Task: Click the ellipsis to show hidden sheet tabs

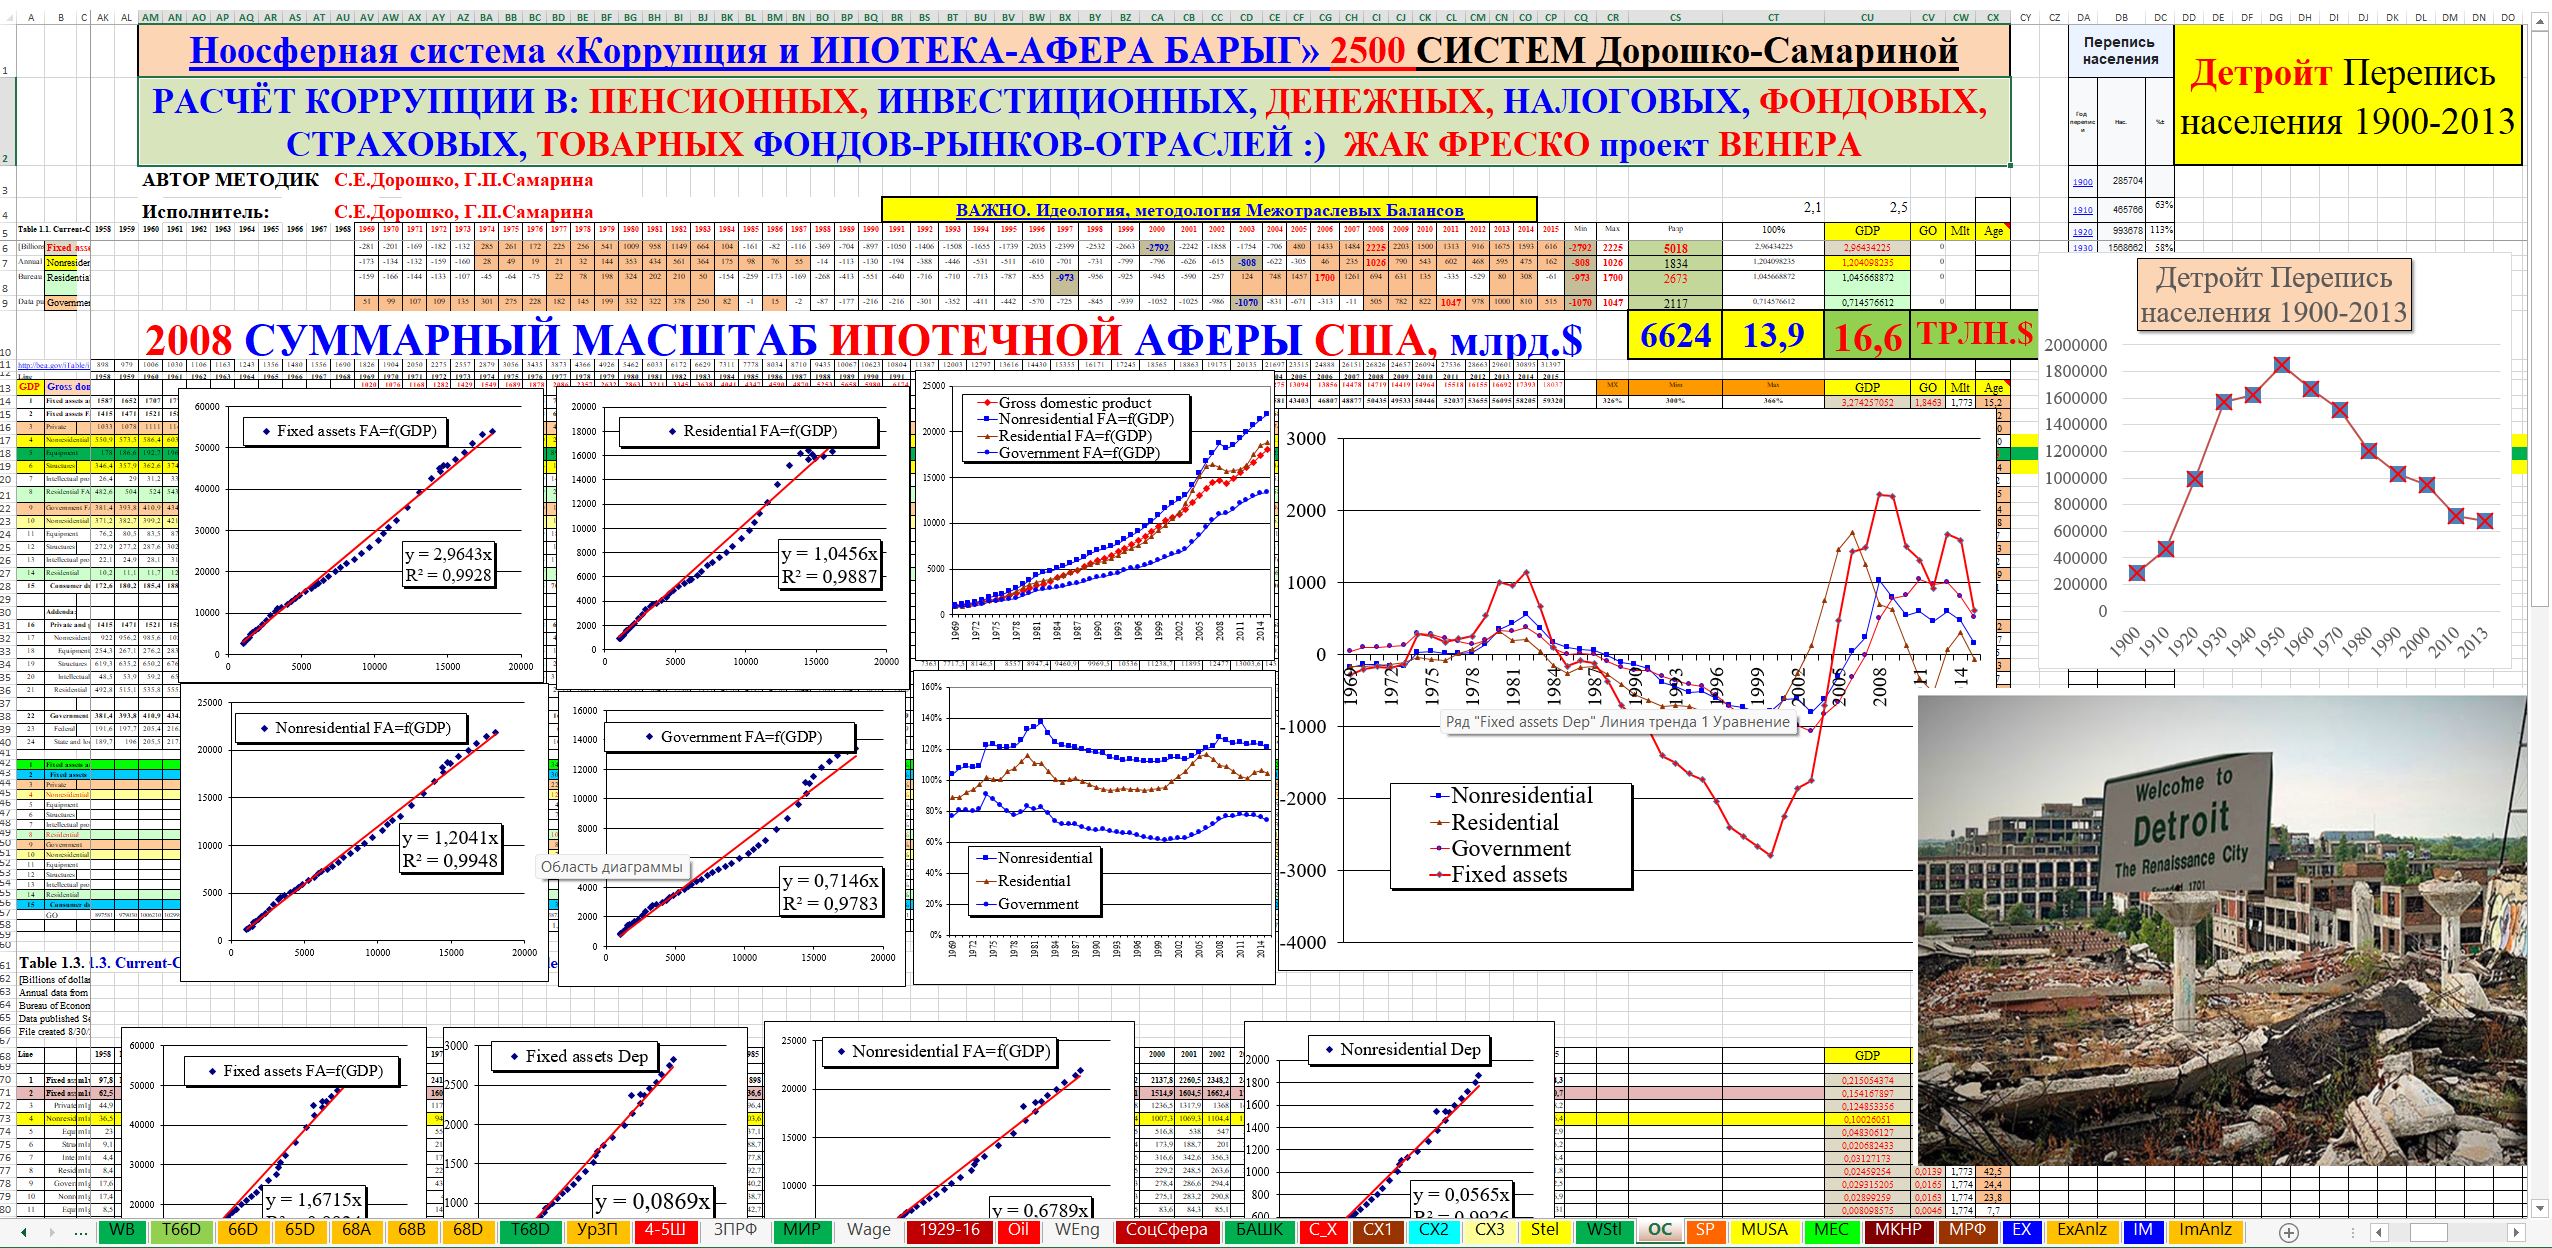Action: (x=81, y=1232)
